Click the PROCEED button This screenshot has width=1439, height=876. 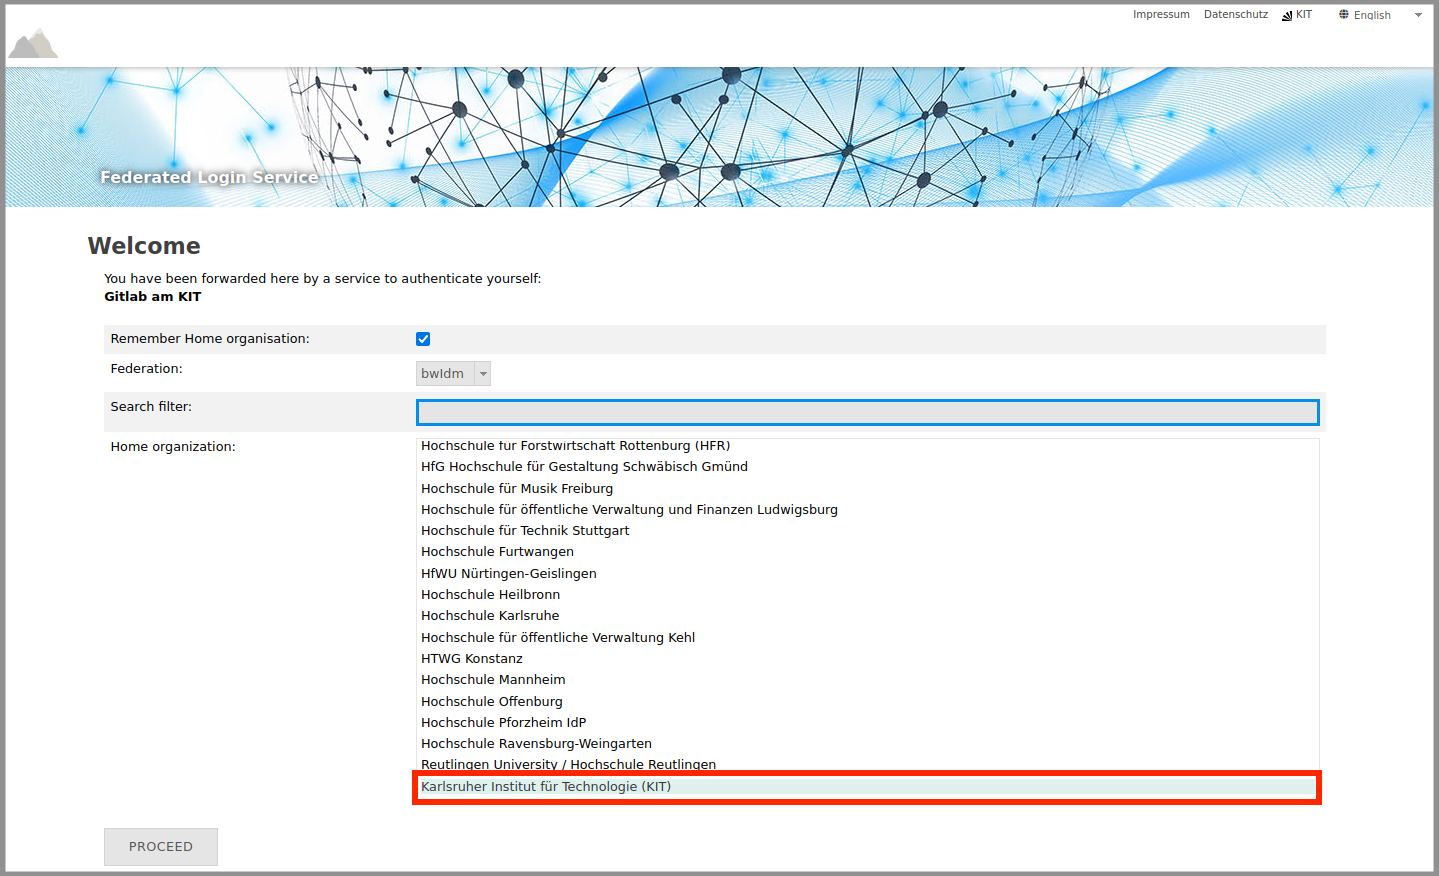[161, 847]
